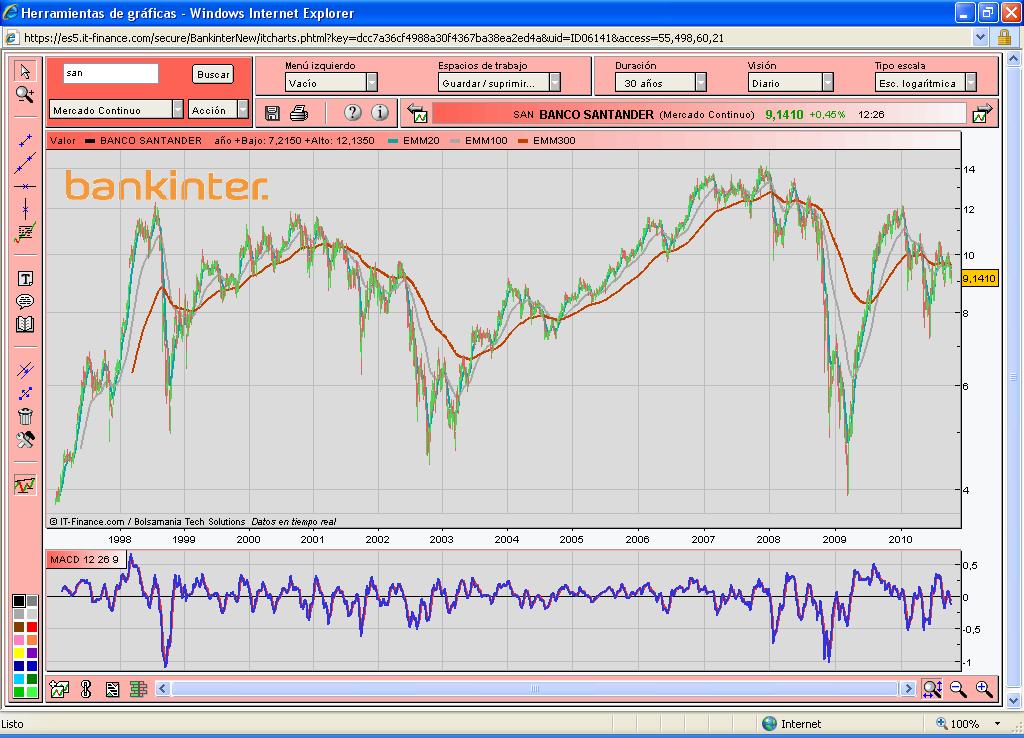Image resolution: width=1024 pixels, height=738 pixels.
Task: Select the arrow pointer tool
Action: [x=25, y=70]
